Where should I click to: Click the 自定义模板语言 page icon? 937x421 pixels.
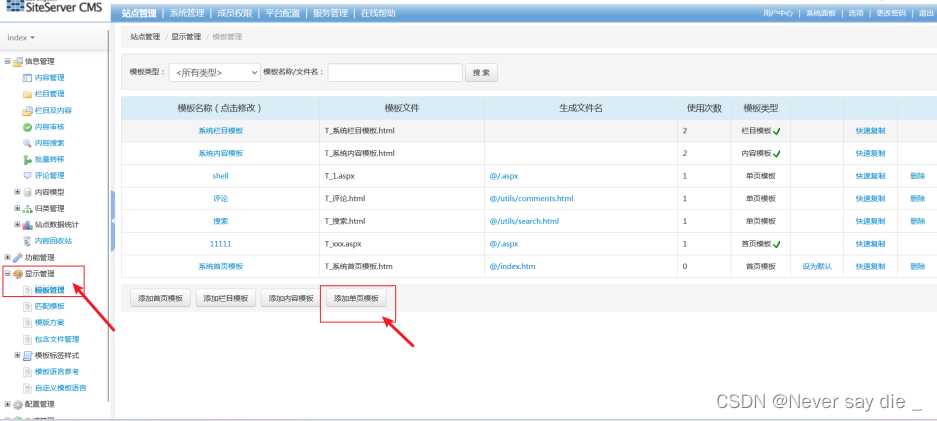(x=27, y=388)
